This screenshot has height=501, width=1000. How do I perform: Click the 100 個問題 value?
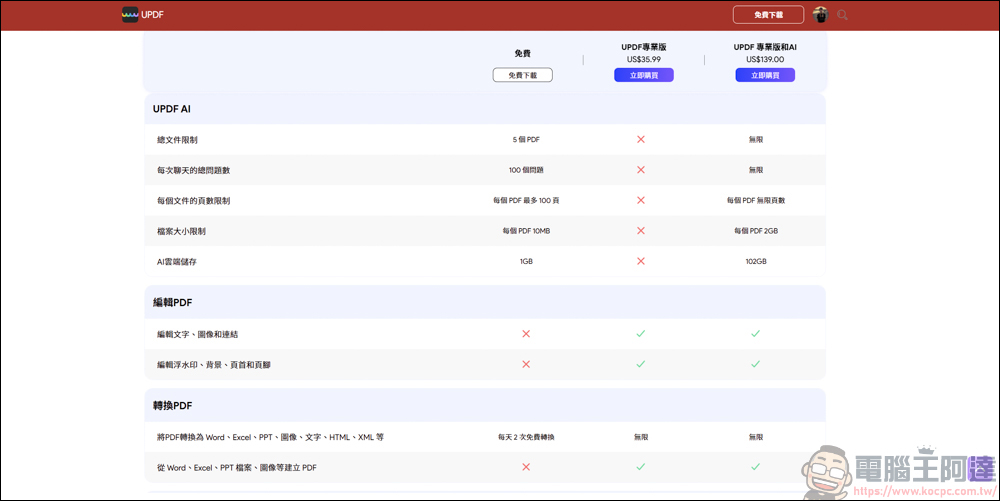[x=526, y=170]
